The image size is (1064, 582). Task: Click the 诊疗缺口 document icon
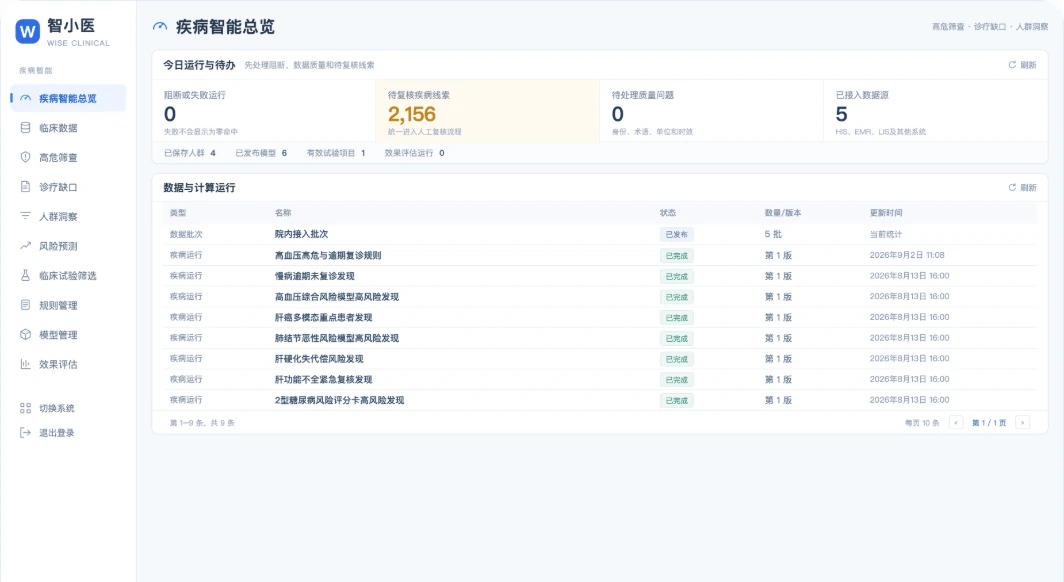coord(25,187)
